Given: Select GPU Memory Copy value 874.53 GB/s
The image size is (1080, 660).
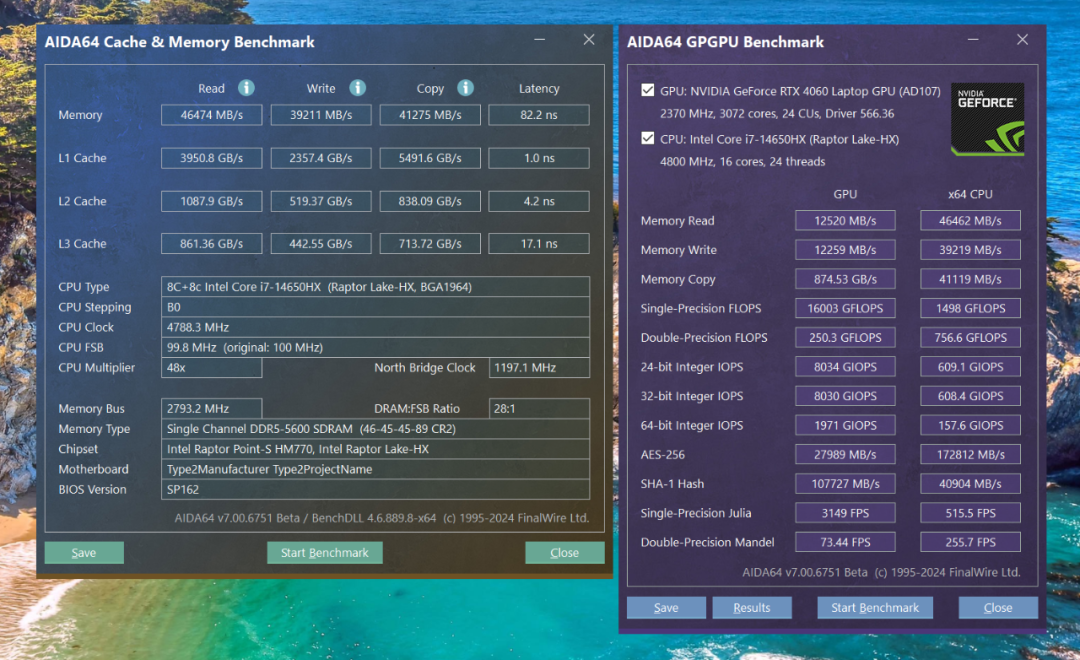Looking at the screenshot, I should coord(845,279).
